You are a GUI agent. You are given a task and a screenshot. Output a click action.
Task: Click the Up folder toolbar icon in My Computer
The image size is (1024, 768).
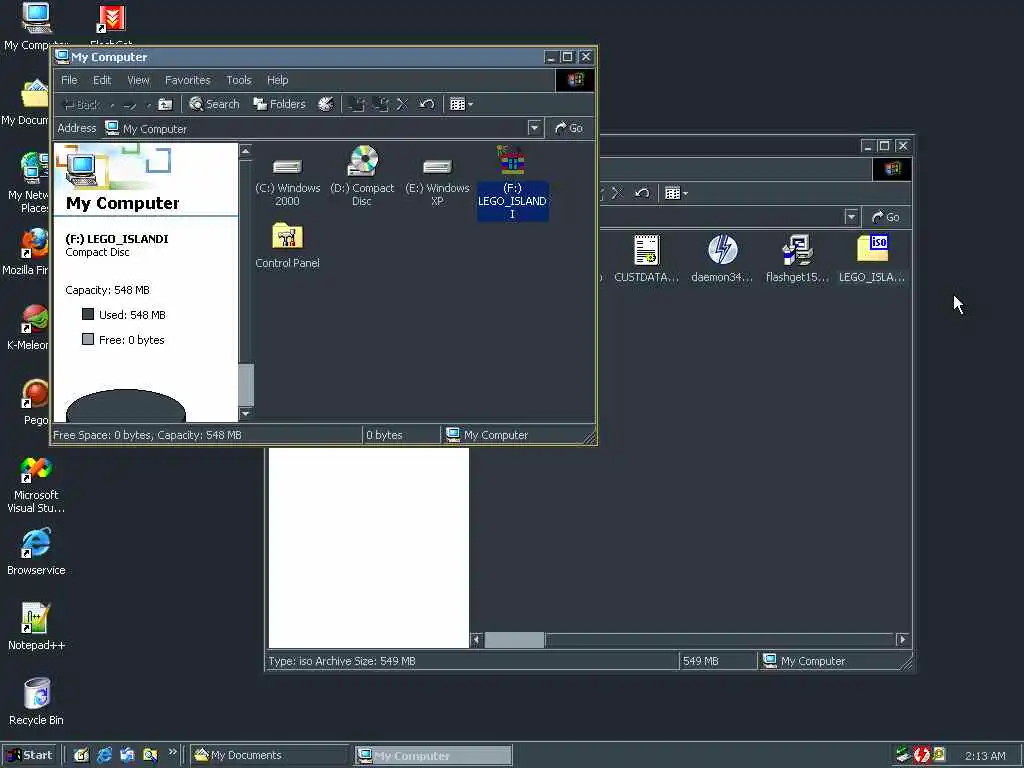pos(165,104)
